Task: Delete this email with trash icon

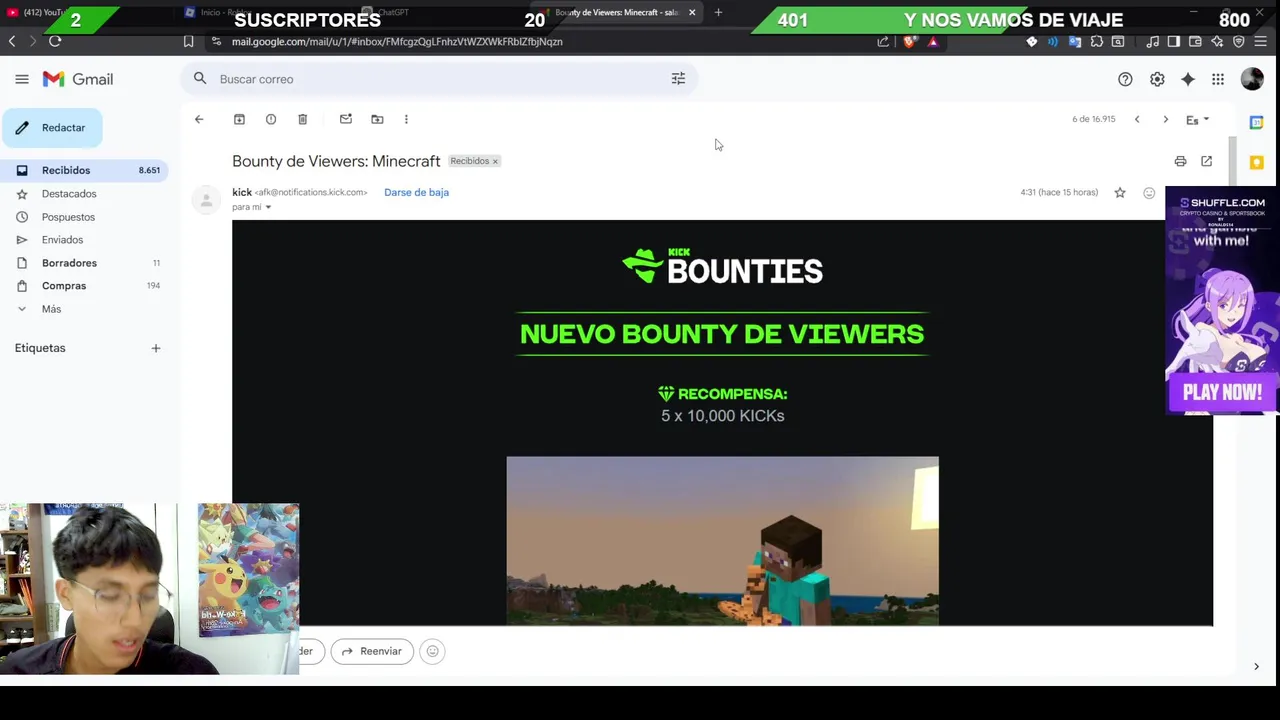Action: 303,119
